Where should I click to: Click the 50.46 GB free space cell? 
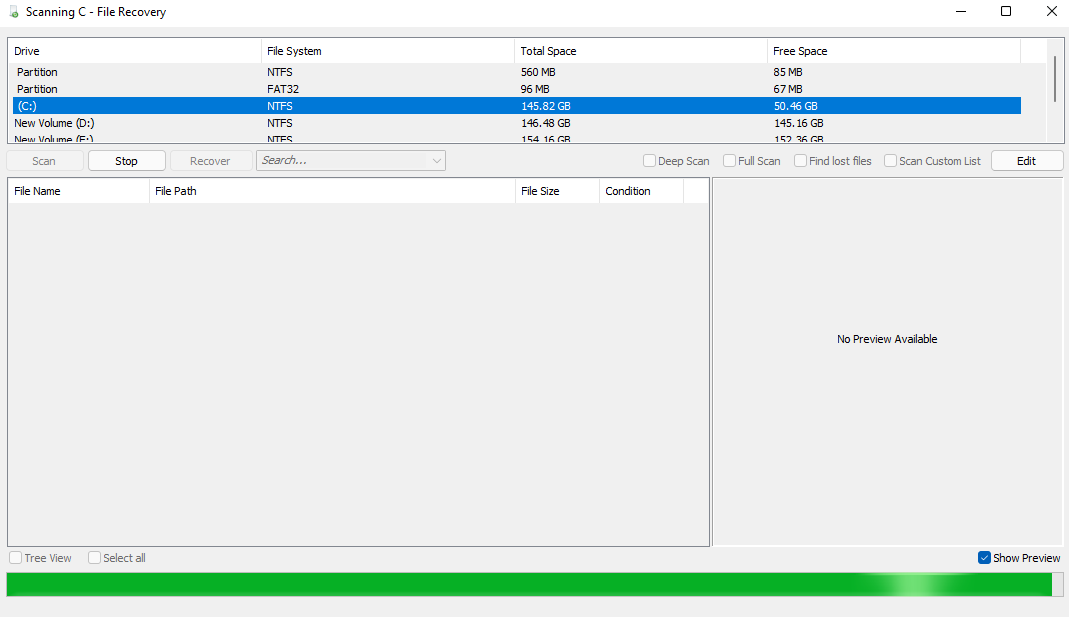pos(796,106)
